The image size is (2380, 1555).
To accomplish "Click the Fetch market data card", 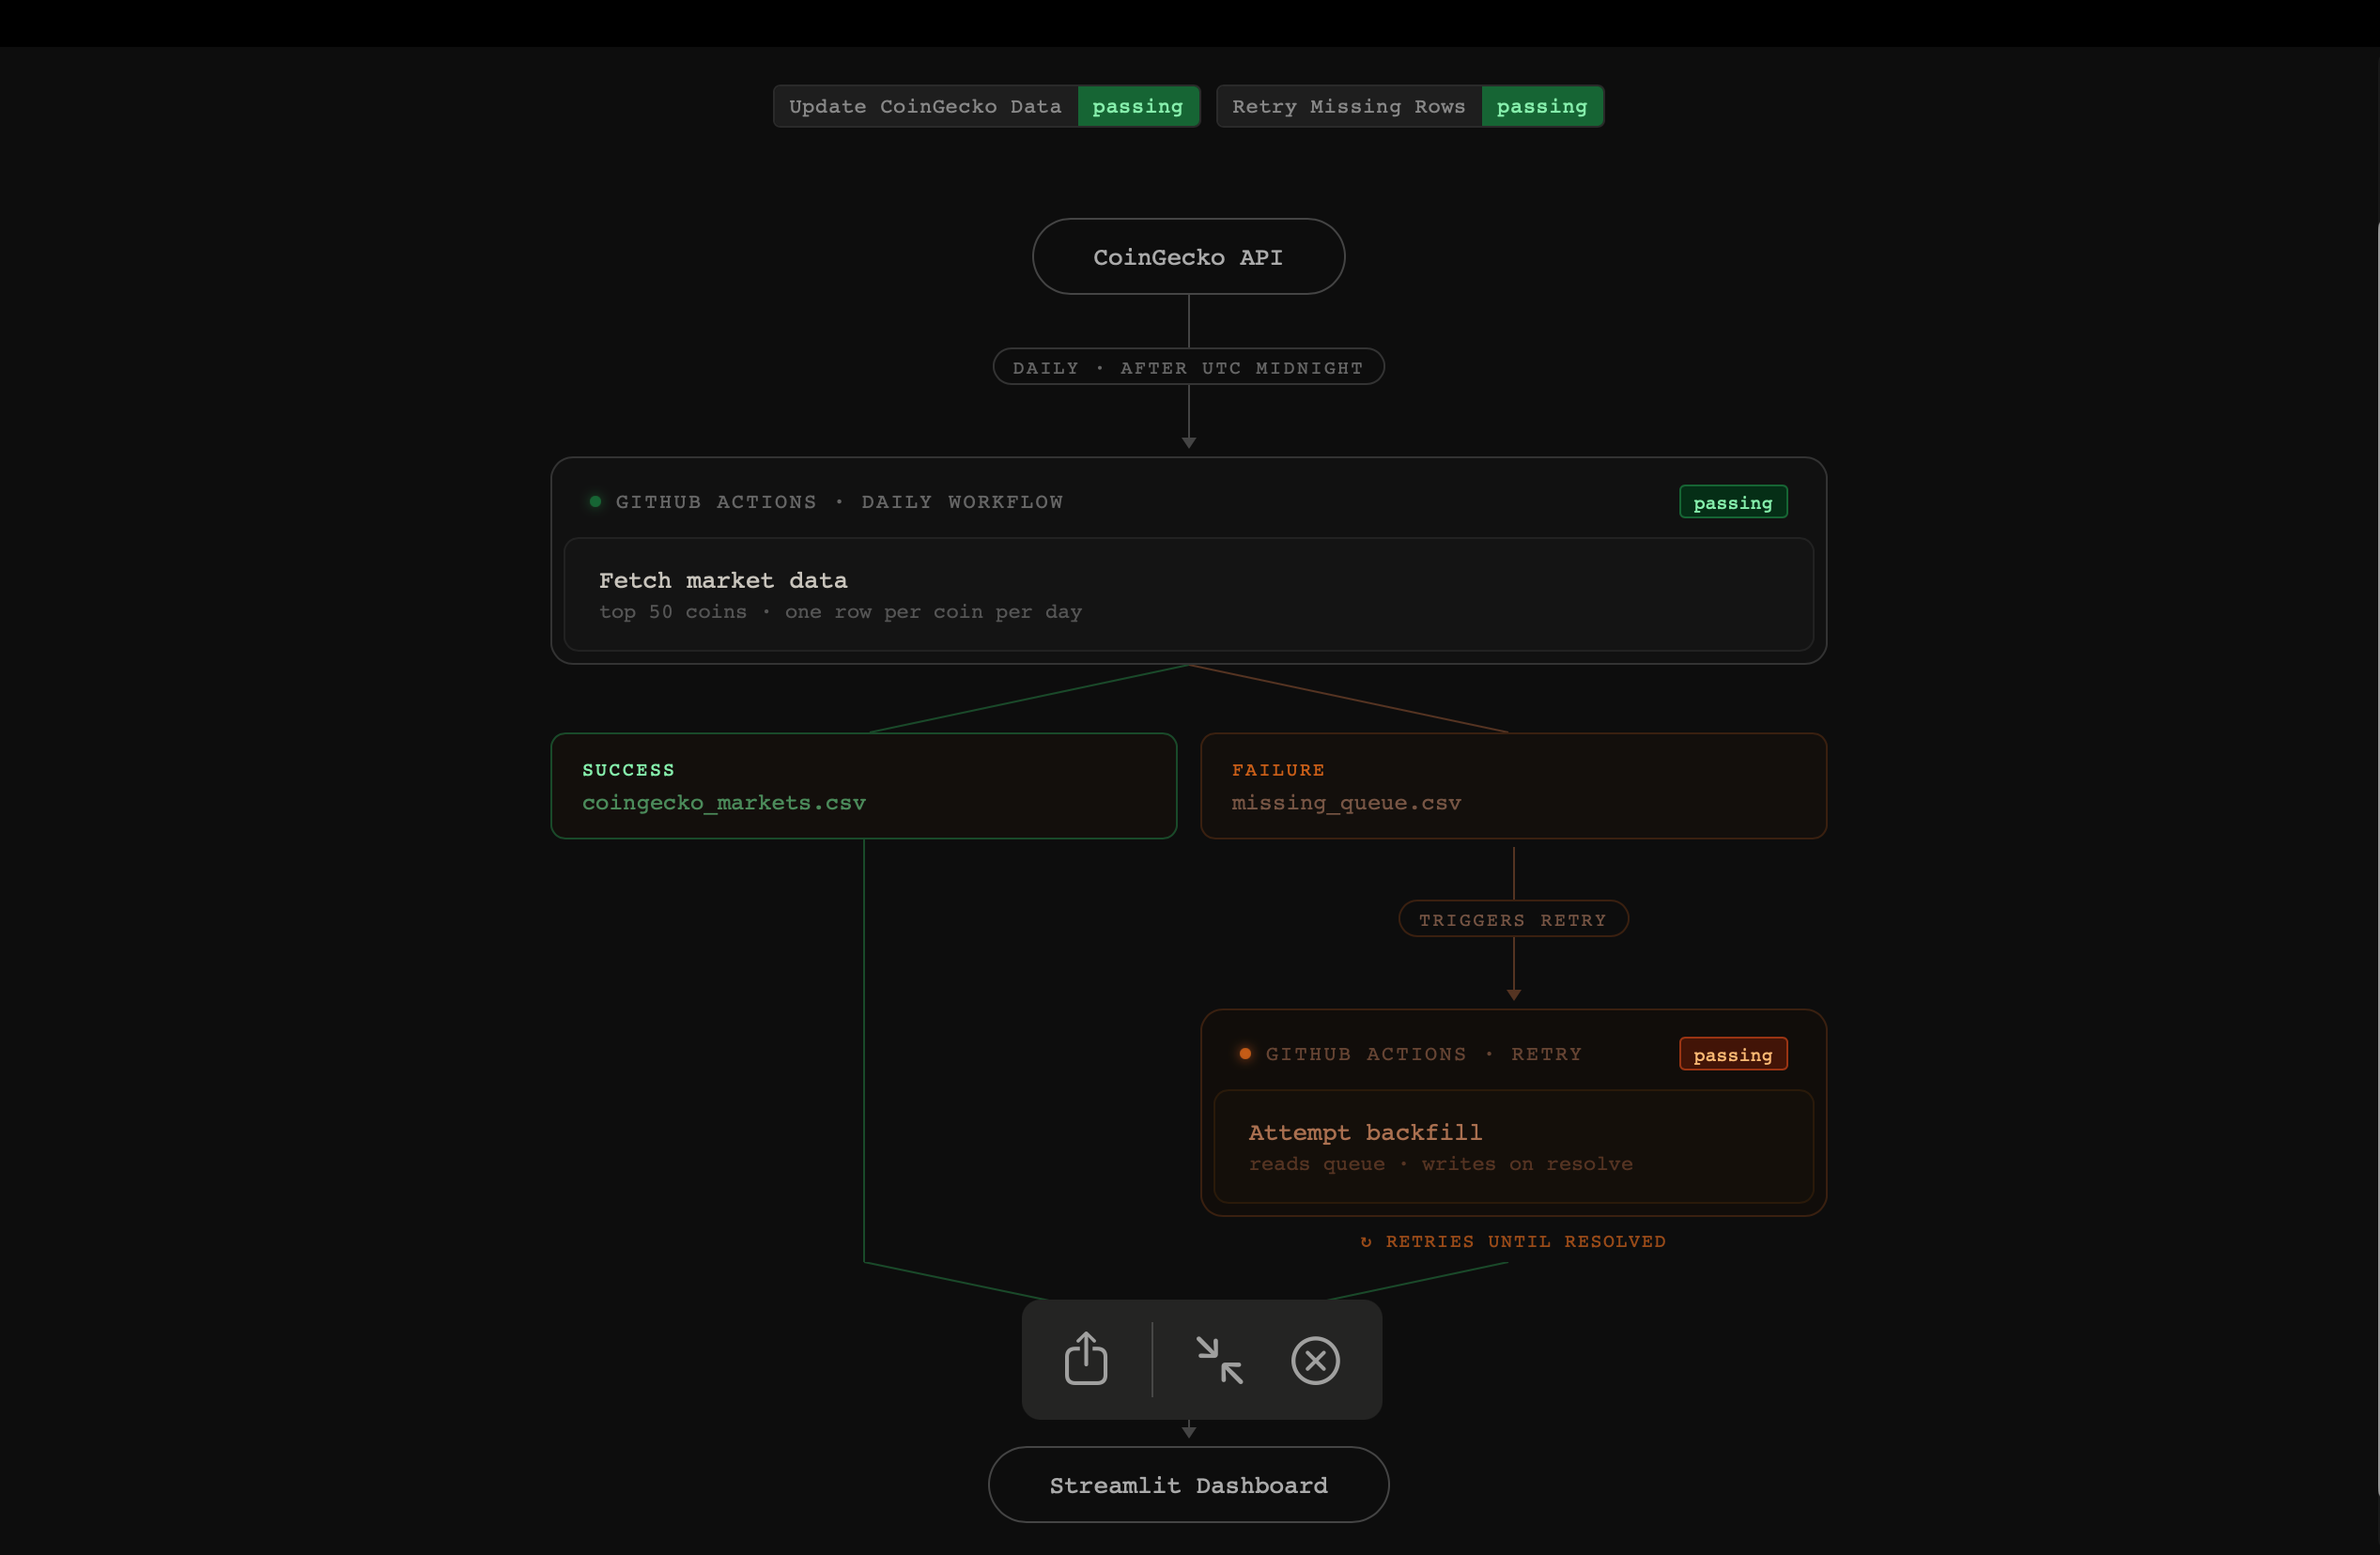I will coord(1188,595).
